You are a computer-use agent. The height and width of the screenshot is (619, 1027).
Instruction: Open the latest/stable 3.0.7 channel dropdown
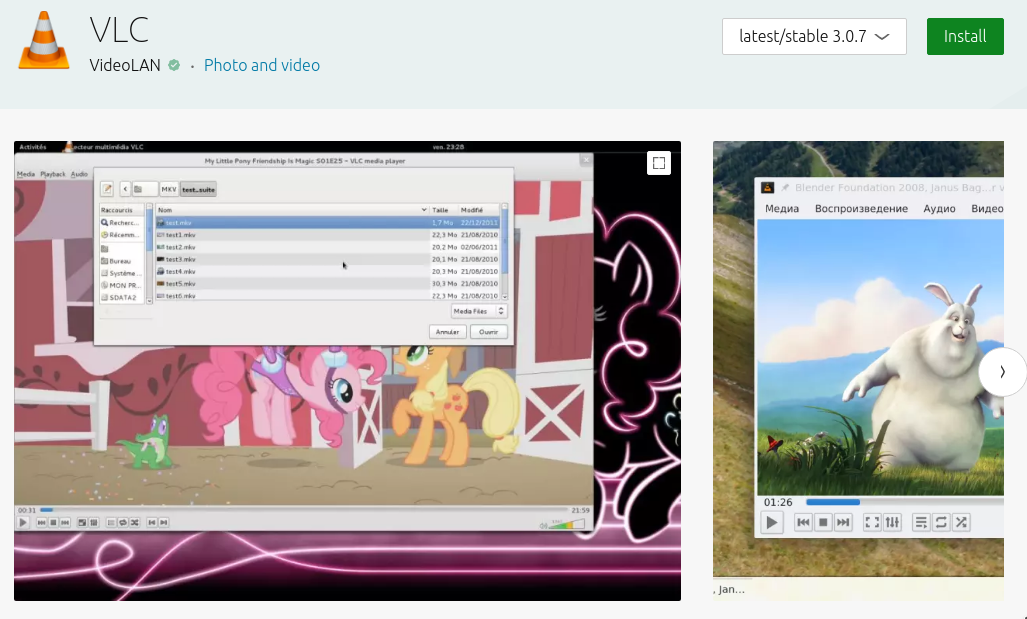[x=814, y=36]
